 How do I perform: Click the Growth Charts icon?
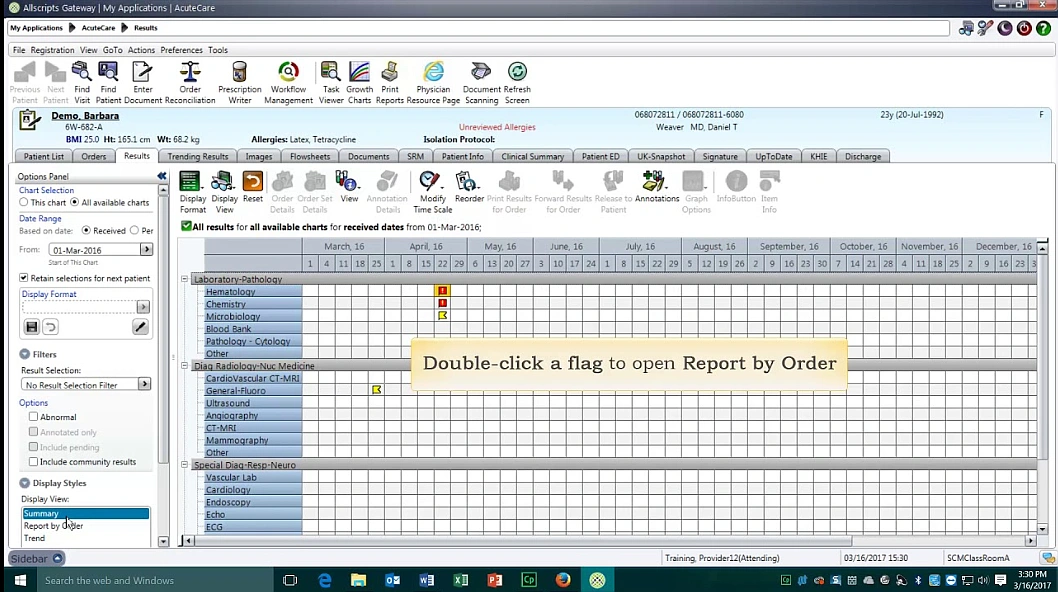(x=359, y=73)
